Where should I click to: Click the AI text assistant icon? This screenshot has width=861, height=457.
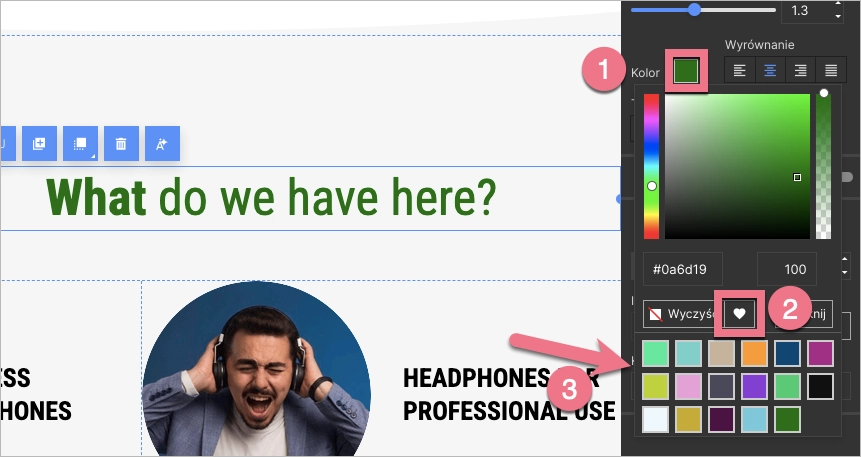click(162, 143)
